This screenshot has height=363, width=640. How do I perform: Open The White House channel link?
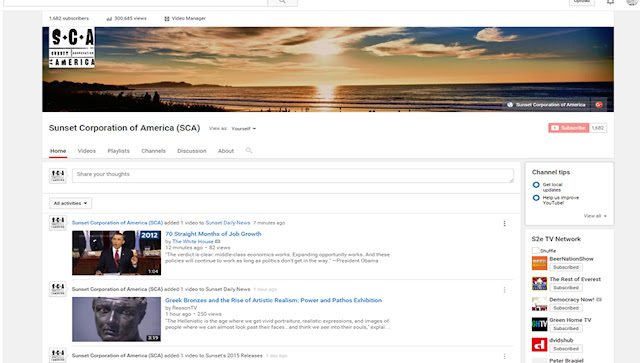point(193,241)
